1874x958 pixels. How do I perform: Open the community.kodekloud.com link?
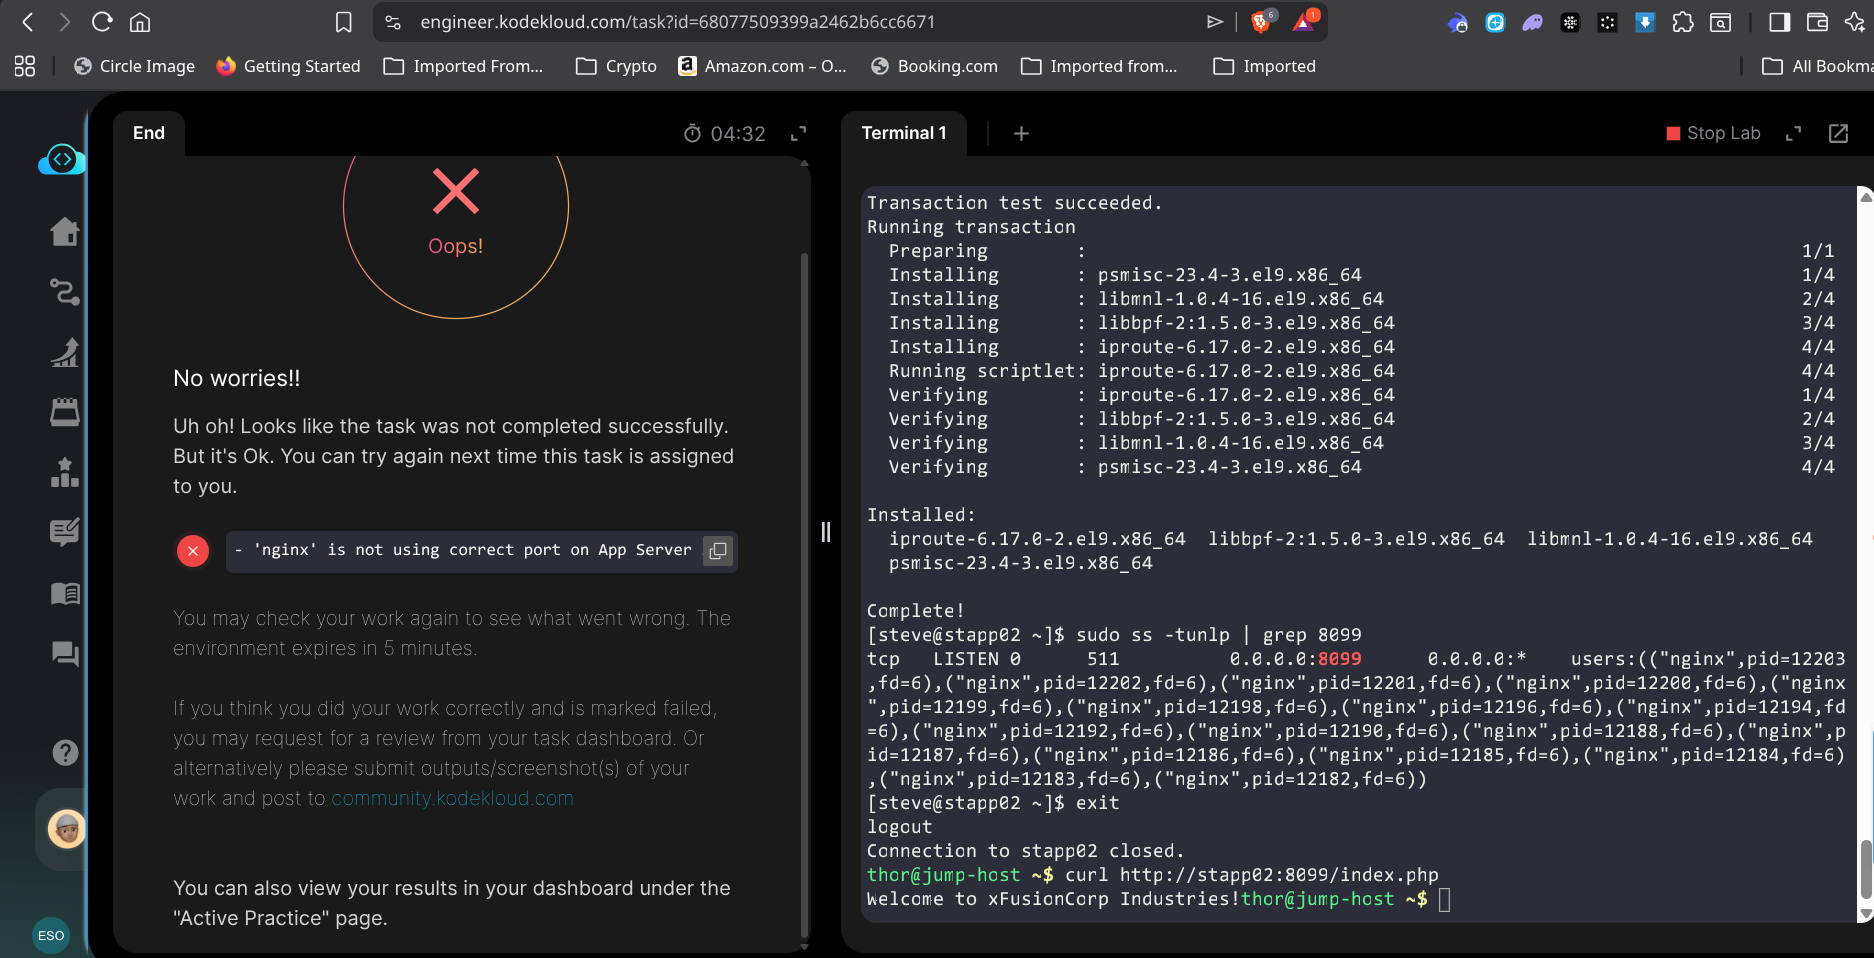point(452,798)
